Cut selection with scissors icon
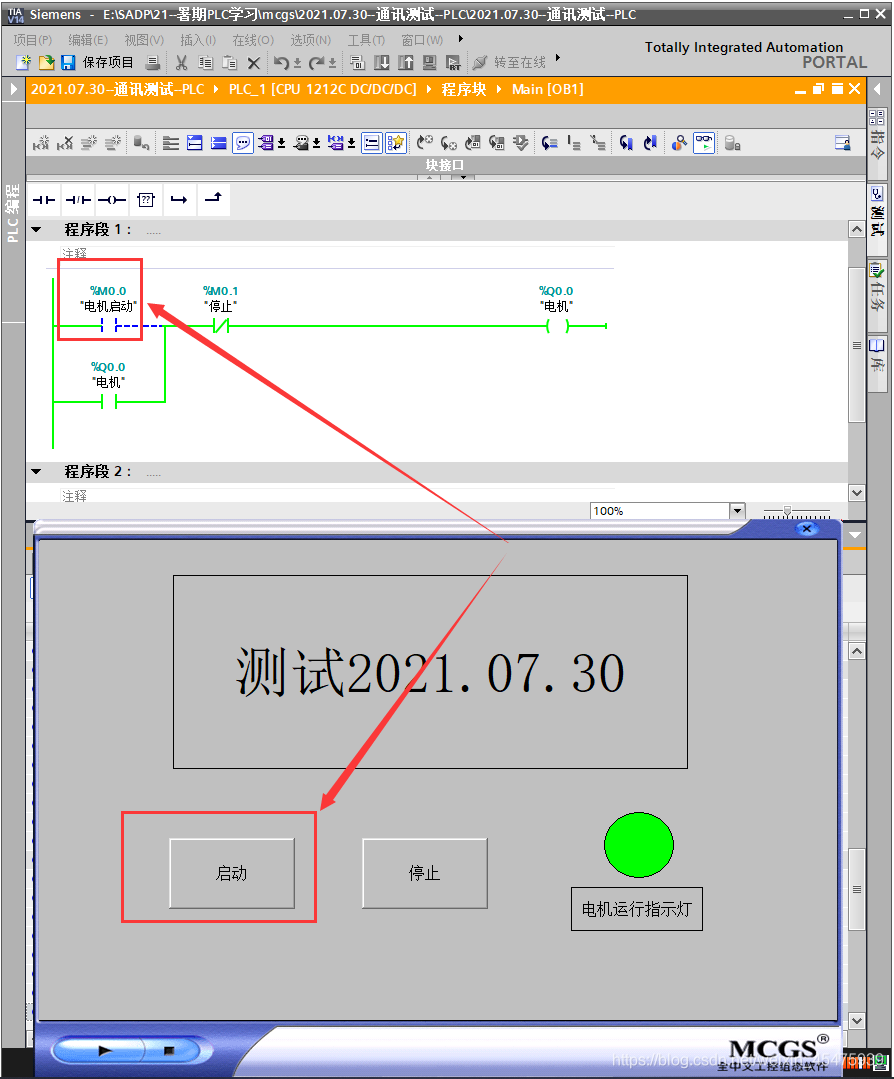894x1079 pixels. 182,63
